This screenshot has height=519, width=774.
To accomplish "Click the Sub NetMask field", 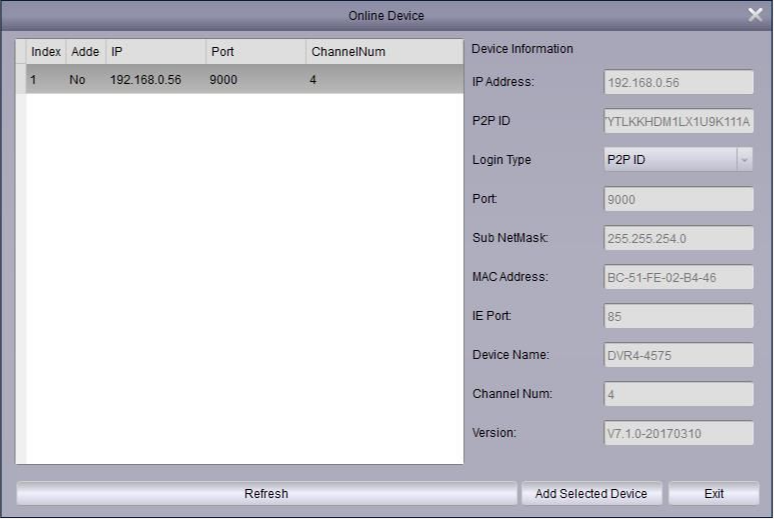I will click(678, 238).
